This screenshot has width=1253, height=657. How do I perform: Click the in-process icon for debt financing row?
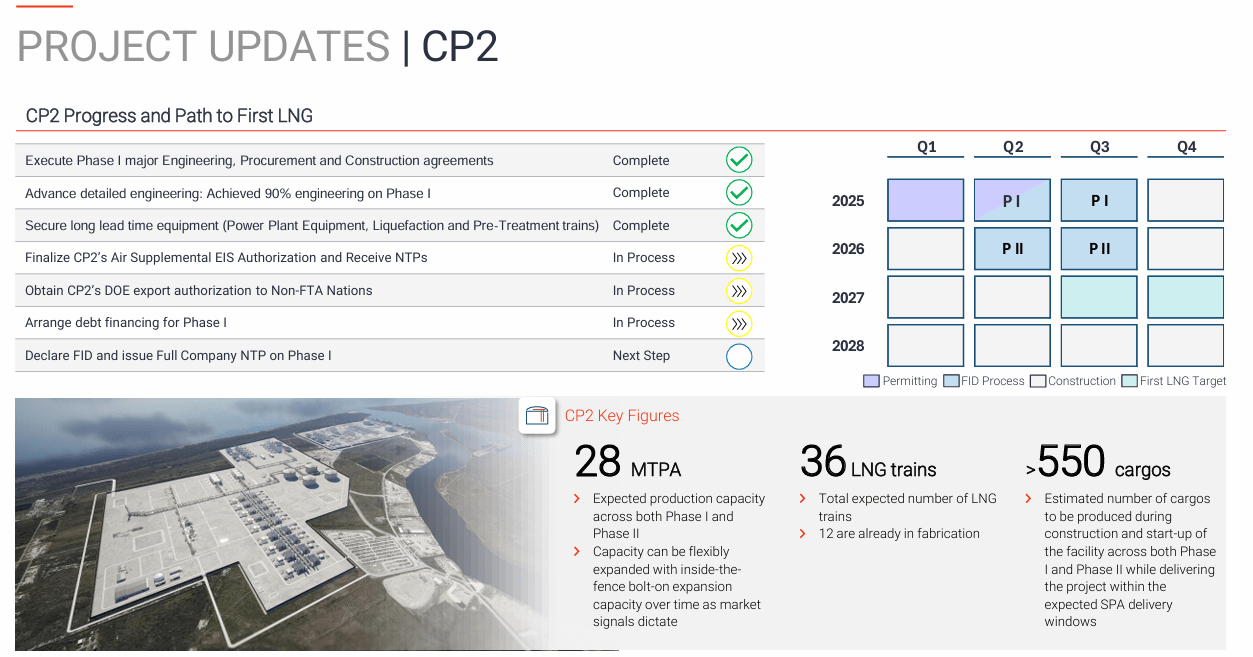coord(739,323)
